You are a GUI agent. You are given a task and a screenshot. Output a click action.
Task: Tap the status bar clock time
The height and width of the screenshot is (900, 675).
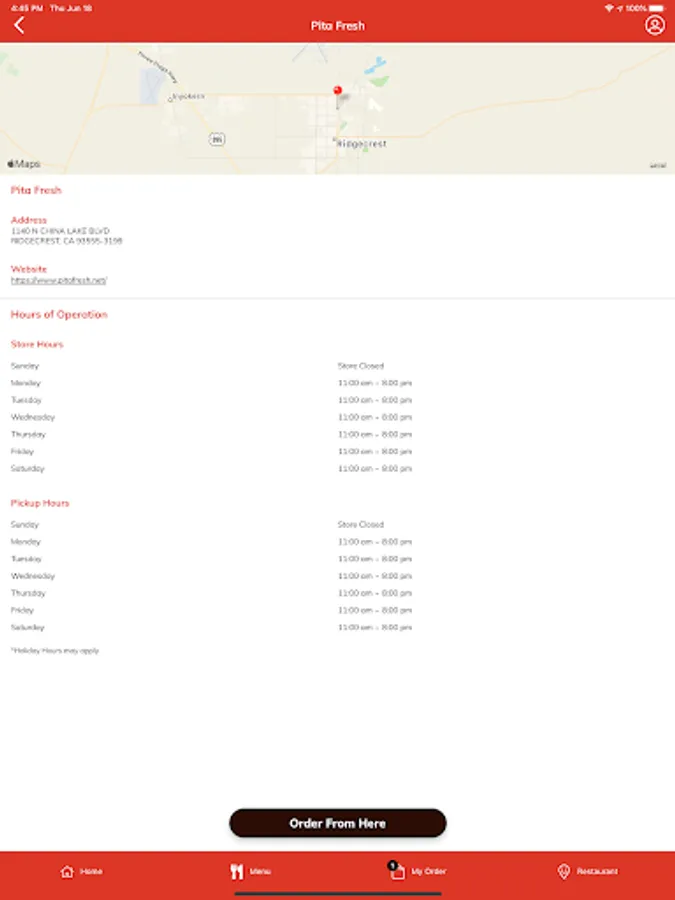(26, 9)
